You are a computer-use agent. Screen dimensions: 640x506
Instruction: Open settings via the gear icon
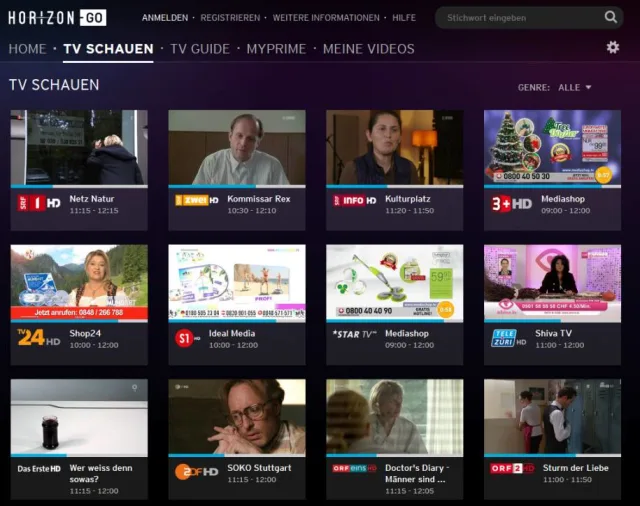(x=613, y=47)
